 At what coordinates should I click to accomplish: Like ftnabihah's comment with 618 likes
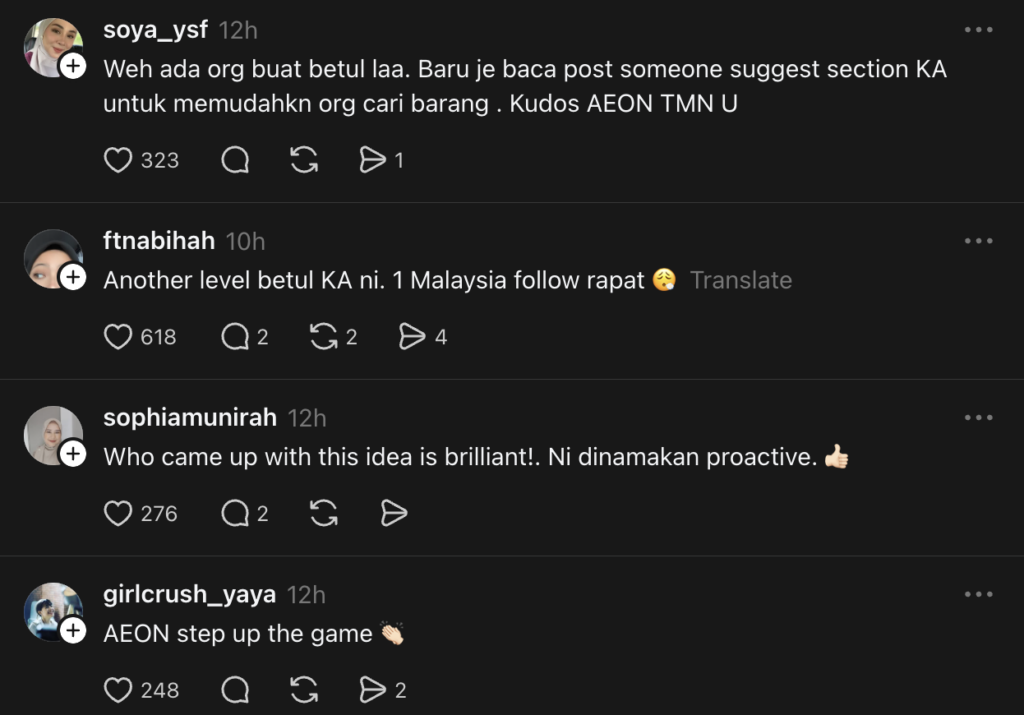118,337
